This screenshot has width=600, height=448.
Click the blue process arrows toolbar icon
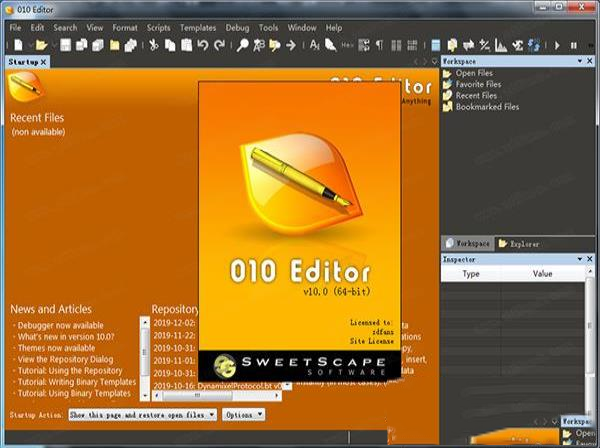pos(534,45)
